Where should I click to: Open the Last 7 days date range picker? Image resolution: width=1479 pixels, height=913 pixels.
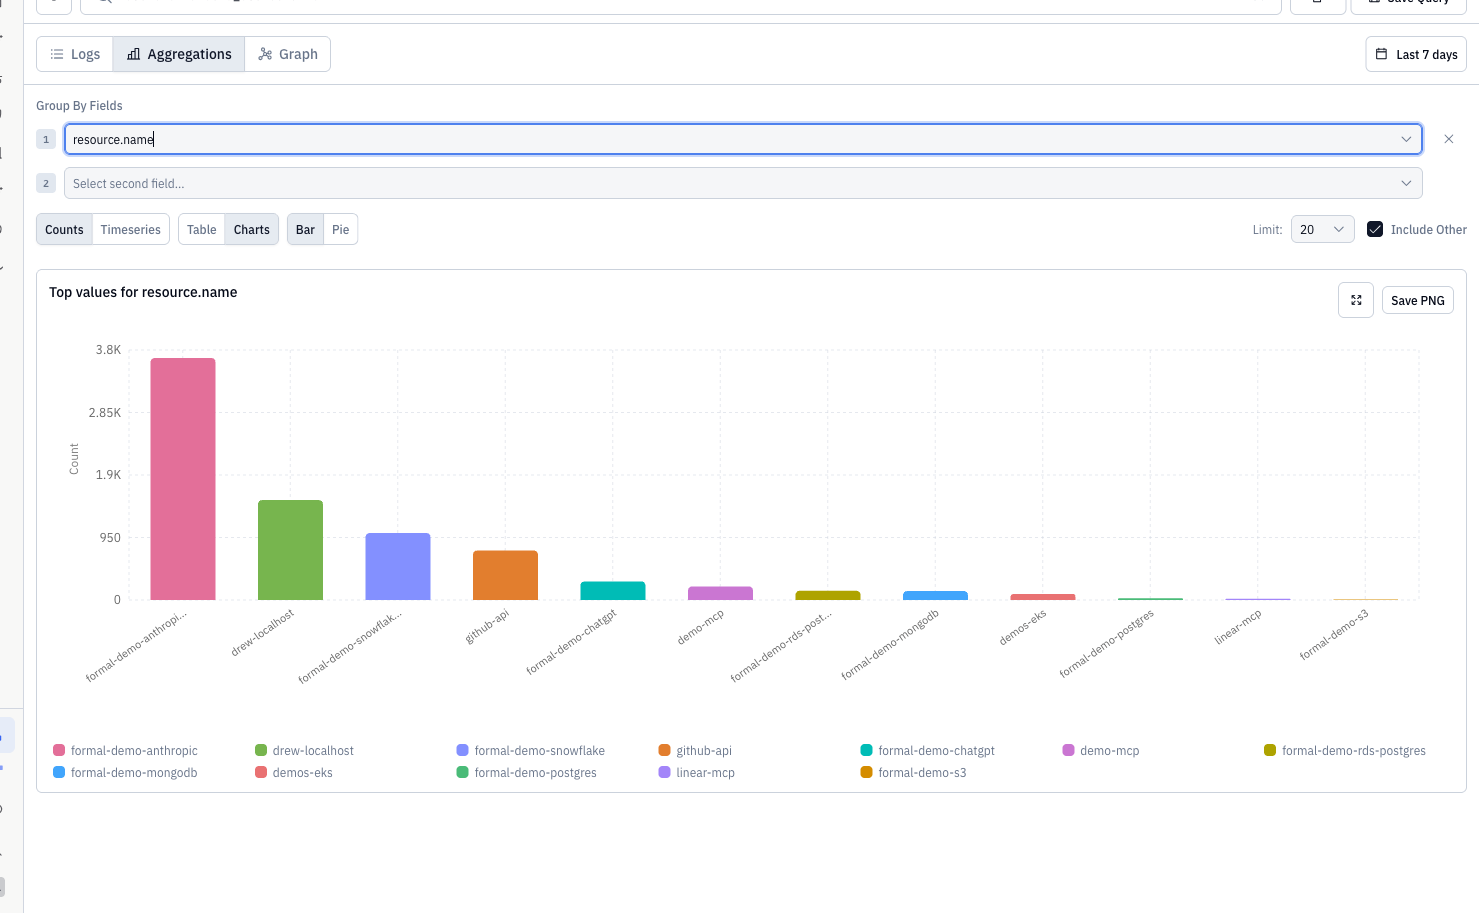(1416, 54)
